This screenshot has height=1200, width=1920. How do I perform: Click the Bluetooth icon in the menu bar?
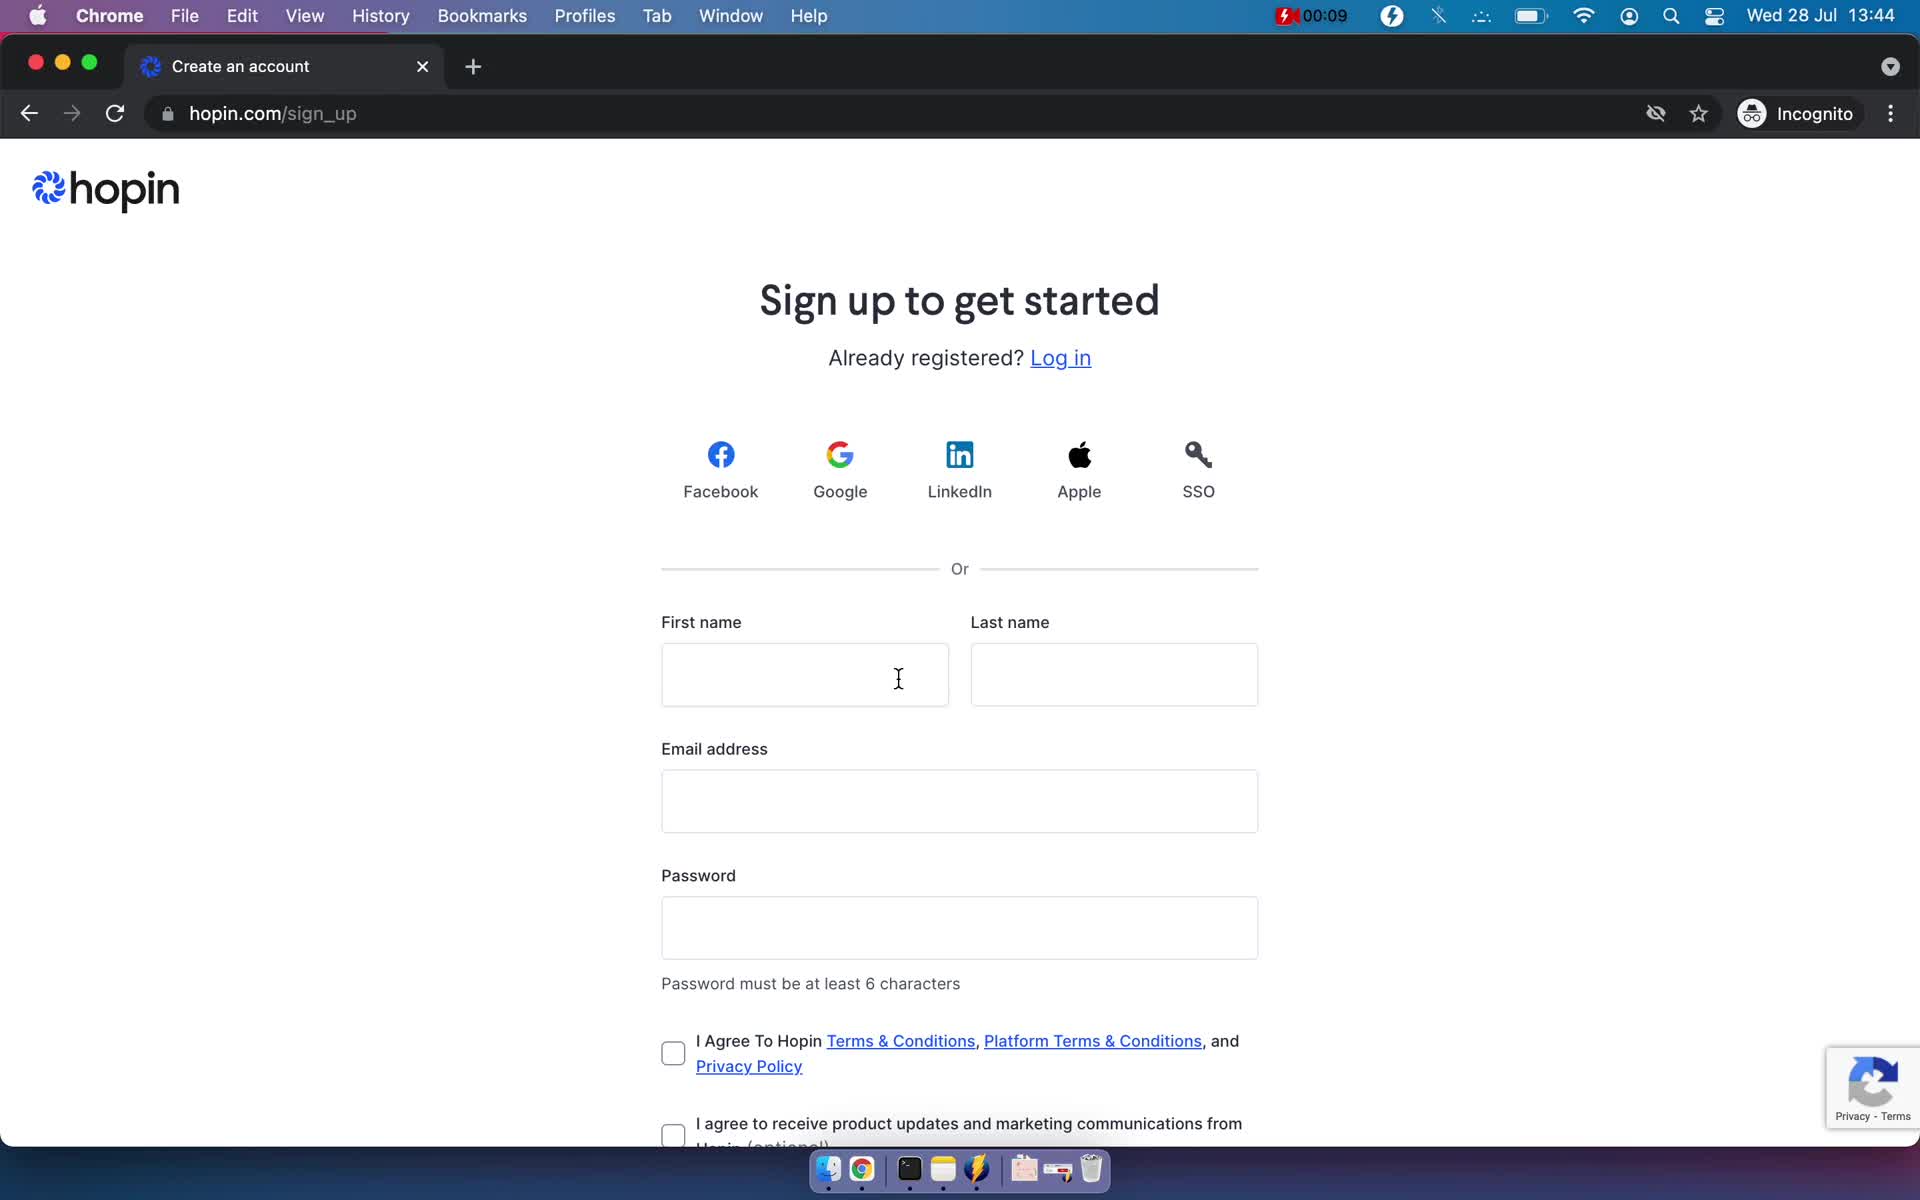coord(1438,16)
